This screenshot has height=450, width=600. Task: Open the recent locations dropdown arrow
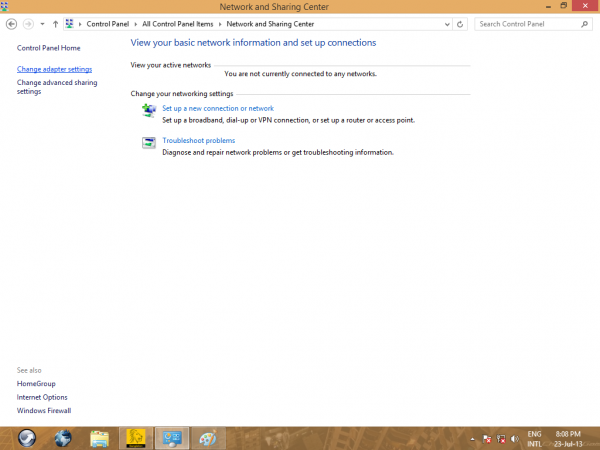tap(42, 24)
